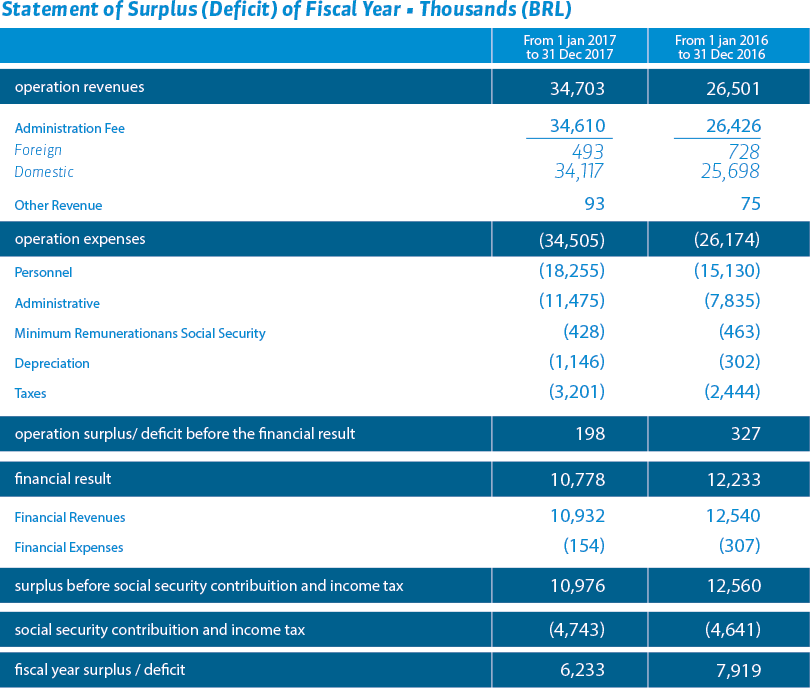
Task: Click fiscal year surplus value 7,919
Action: (x=738, y=670)
